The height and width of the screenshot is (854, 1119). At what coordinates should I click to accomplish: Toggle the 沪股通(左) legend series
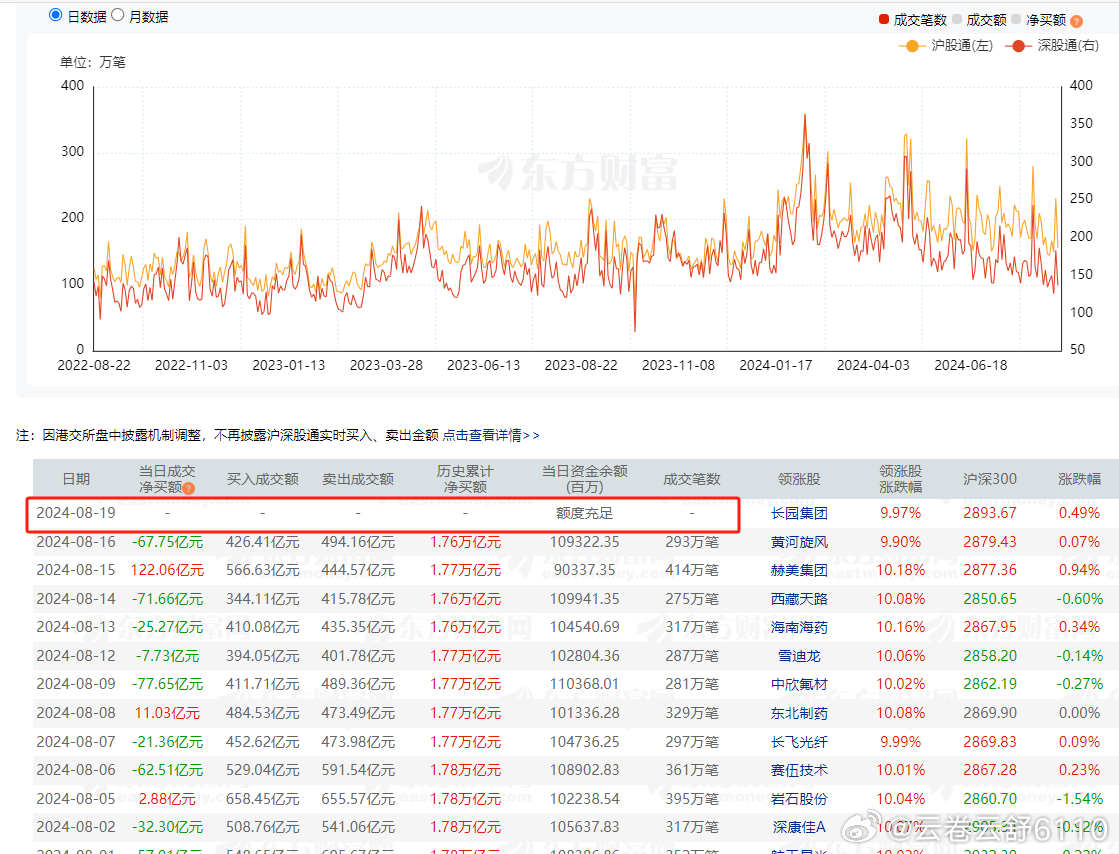(x=946, y=46)
